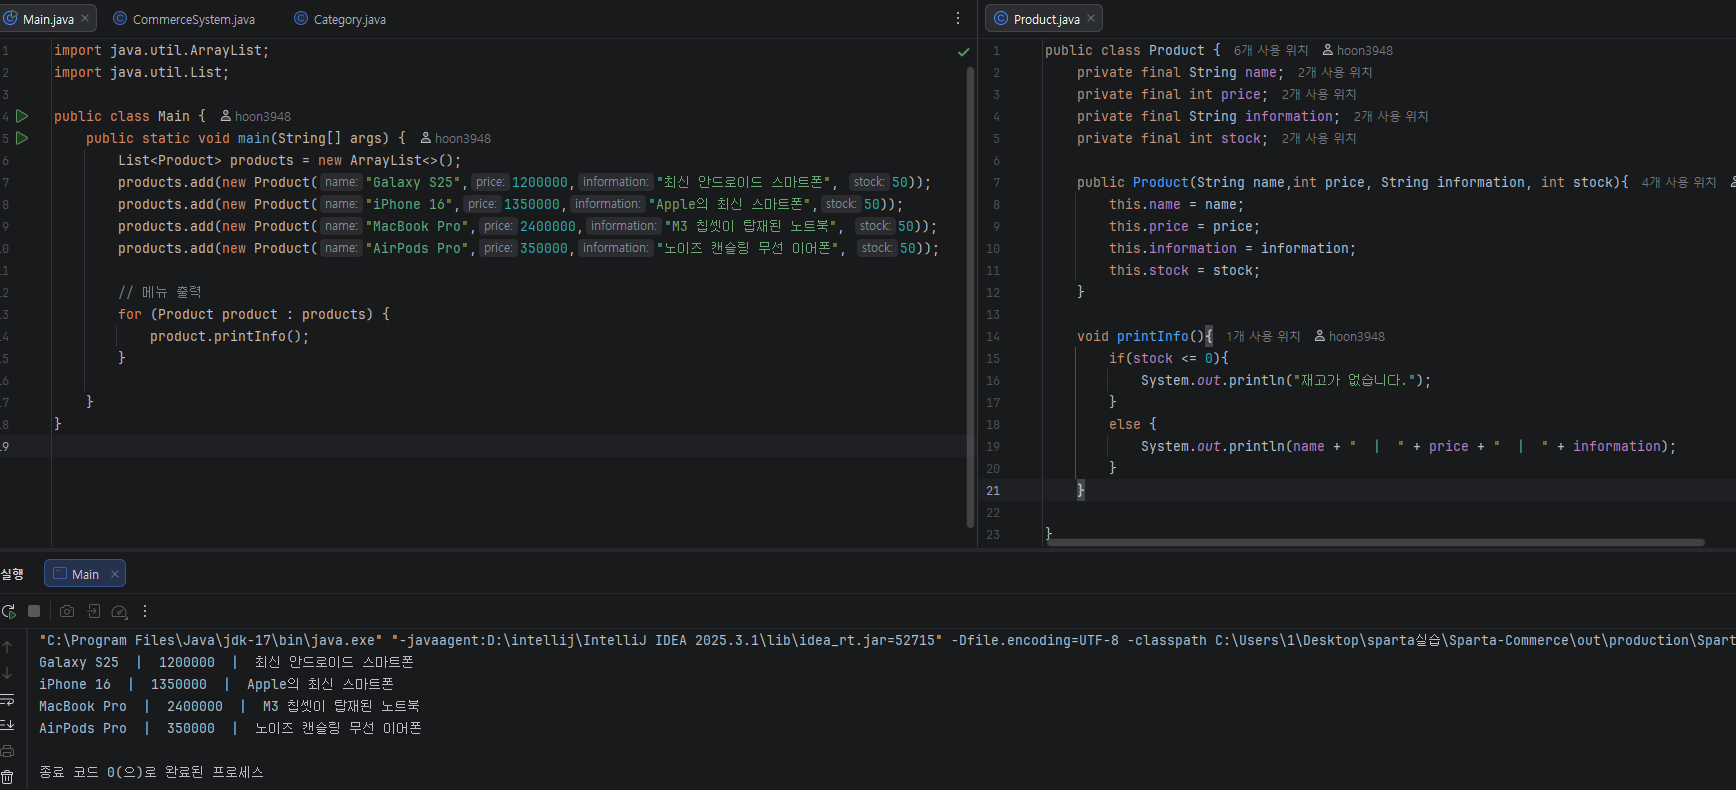Open usages link beside information field
The width and height of the screenshot is (1736, 790).
click(1391, 116)
